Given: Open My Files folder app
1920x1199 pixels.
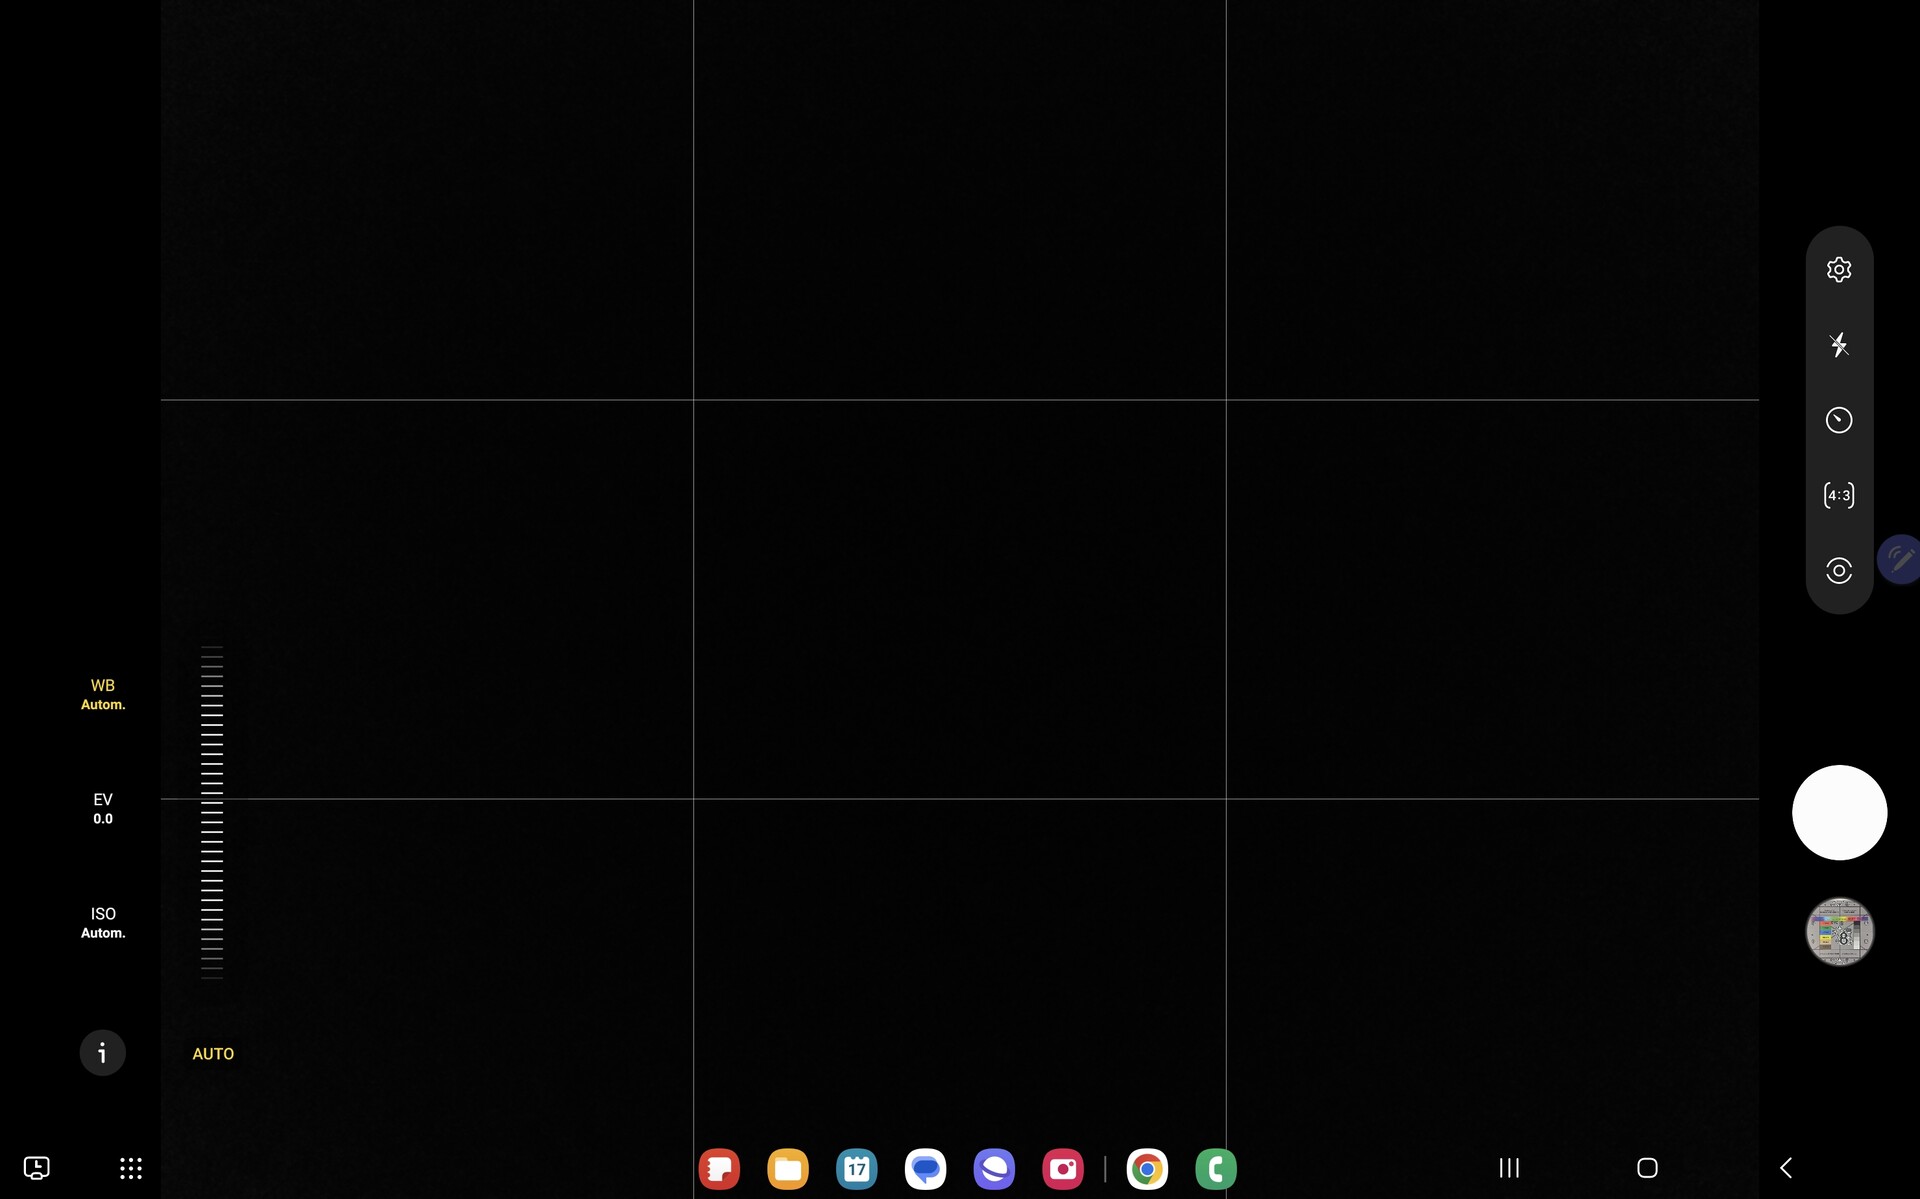Looking at the screenshot, I should (788, 1168).
